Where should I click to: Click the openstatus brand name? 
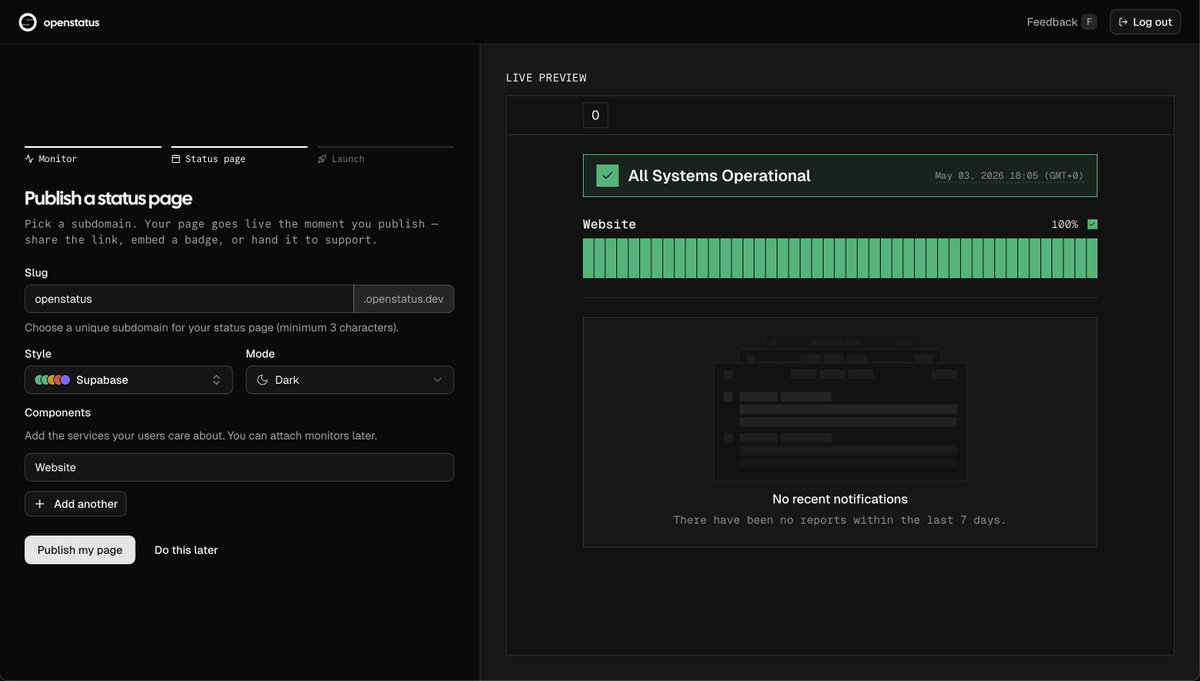click(x=71, y=22)
